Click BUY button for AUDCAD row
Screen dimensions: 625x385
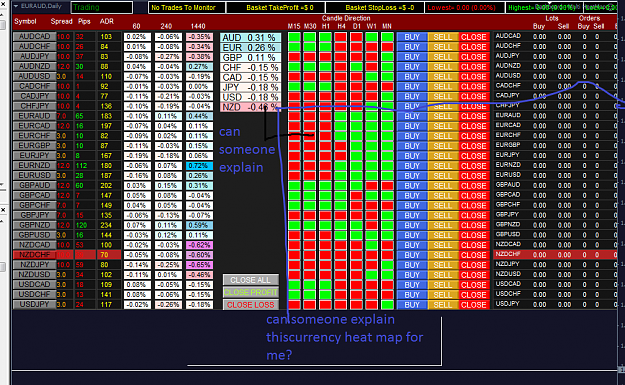[412, 37]
